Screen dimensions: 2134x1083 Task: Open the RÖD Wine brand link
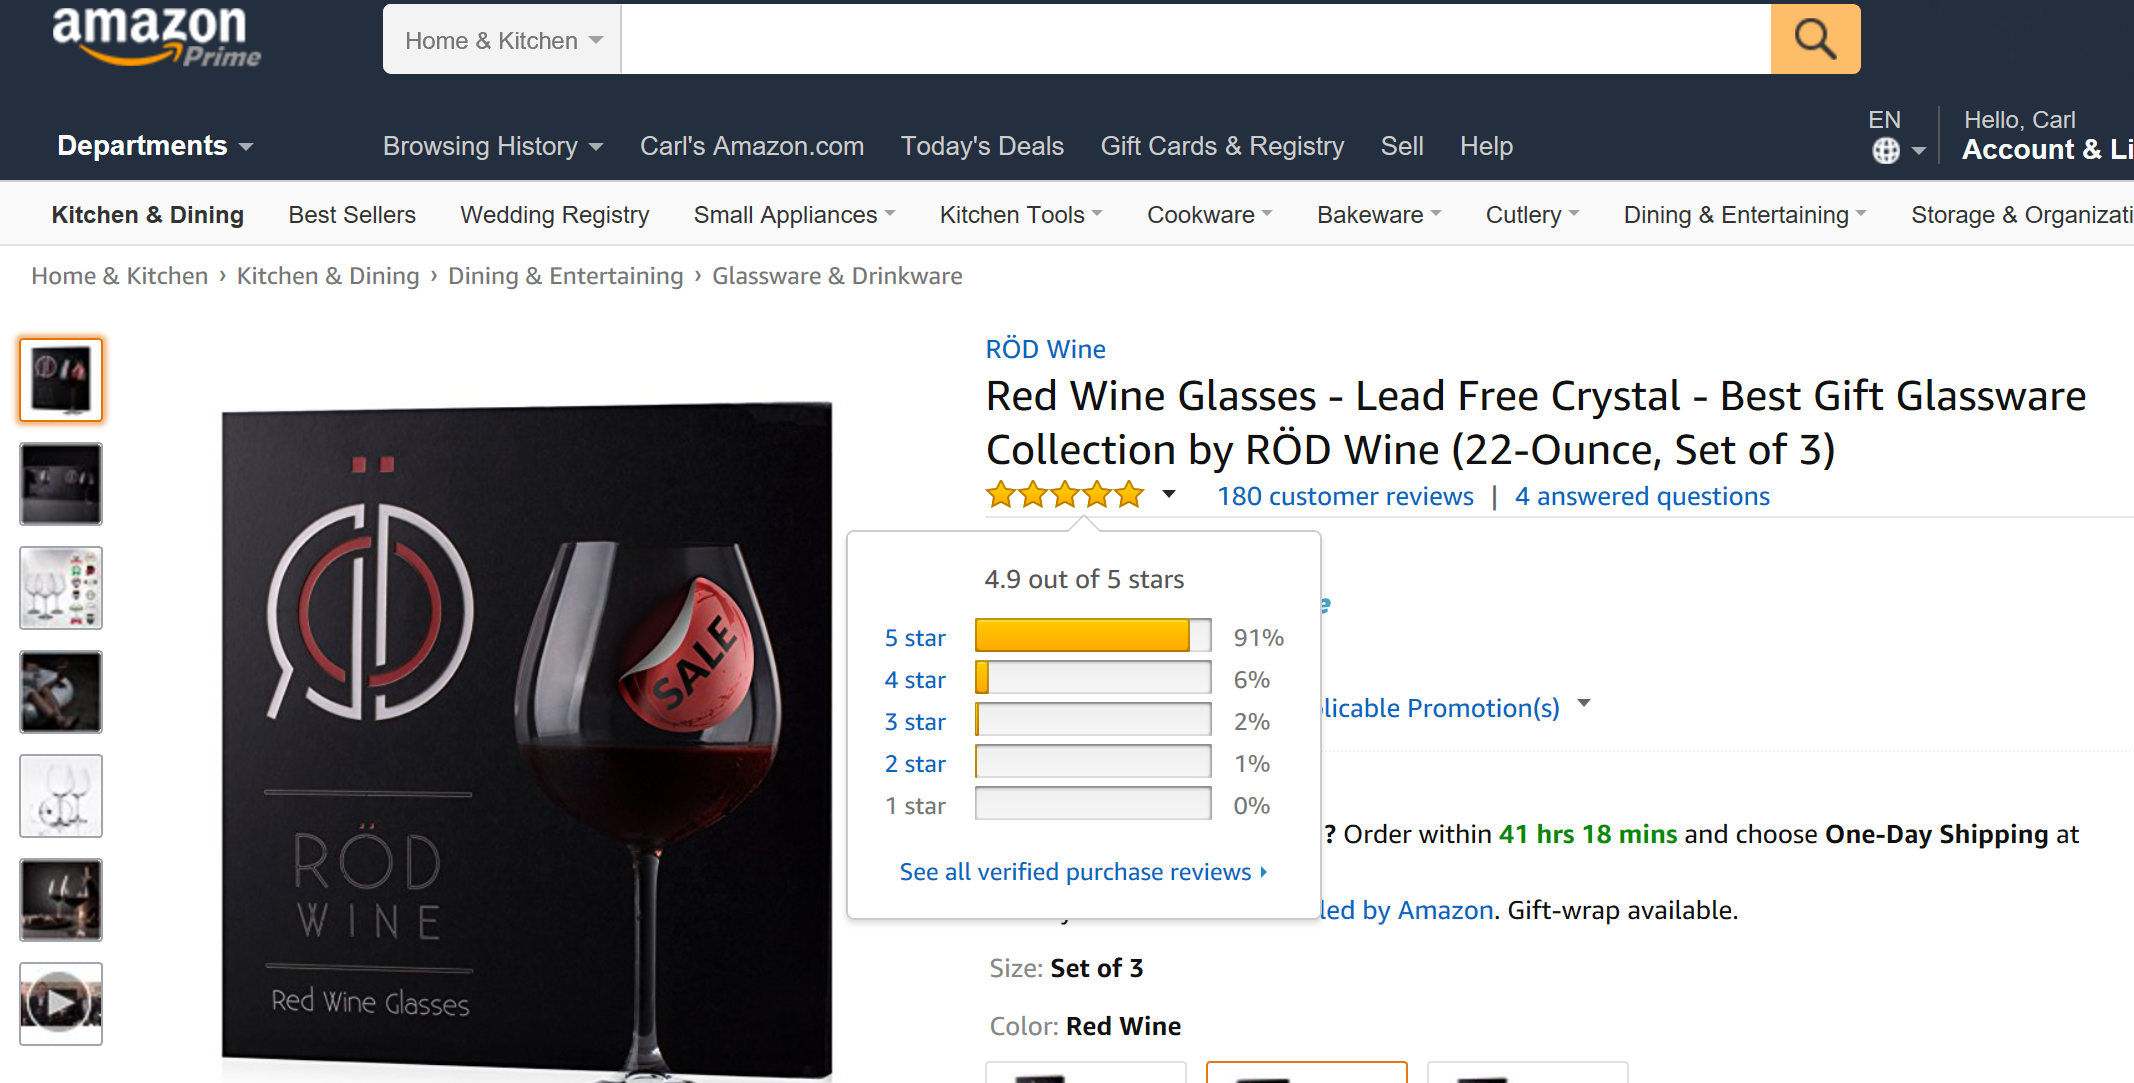(1045, 349)
